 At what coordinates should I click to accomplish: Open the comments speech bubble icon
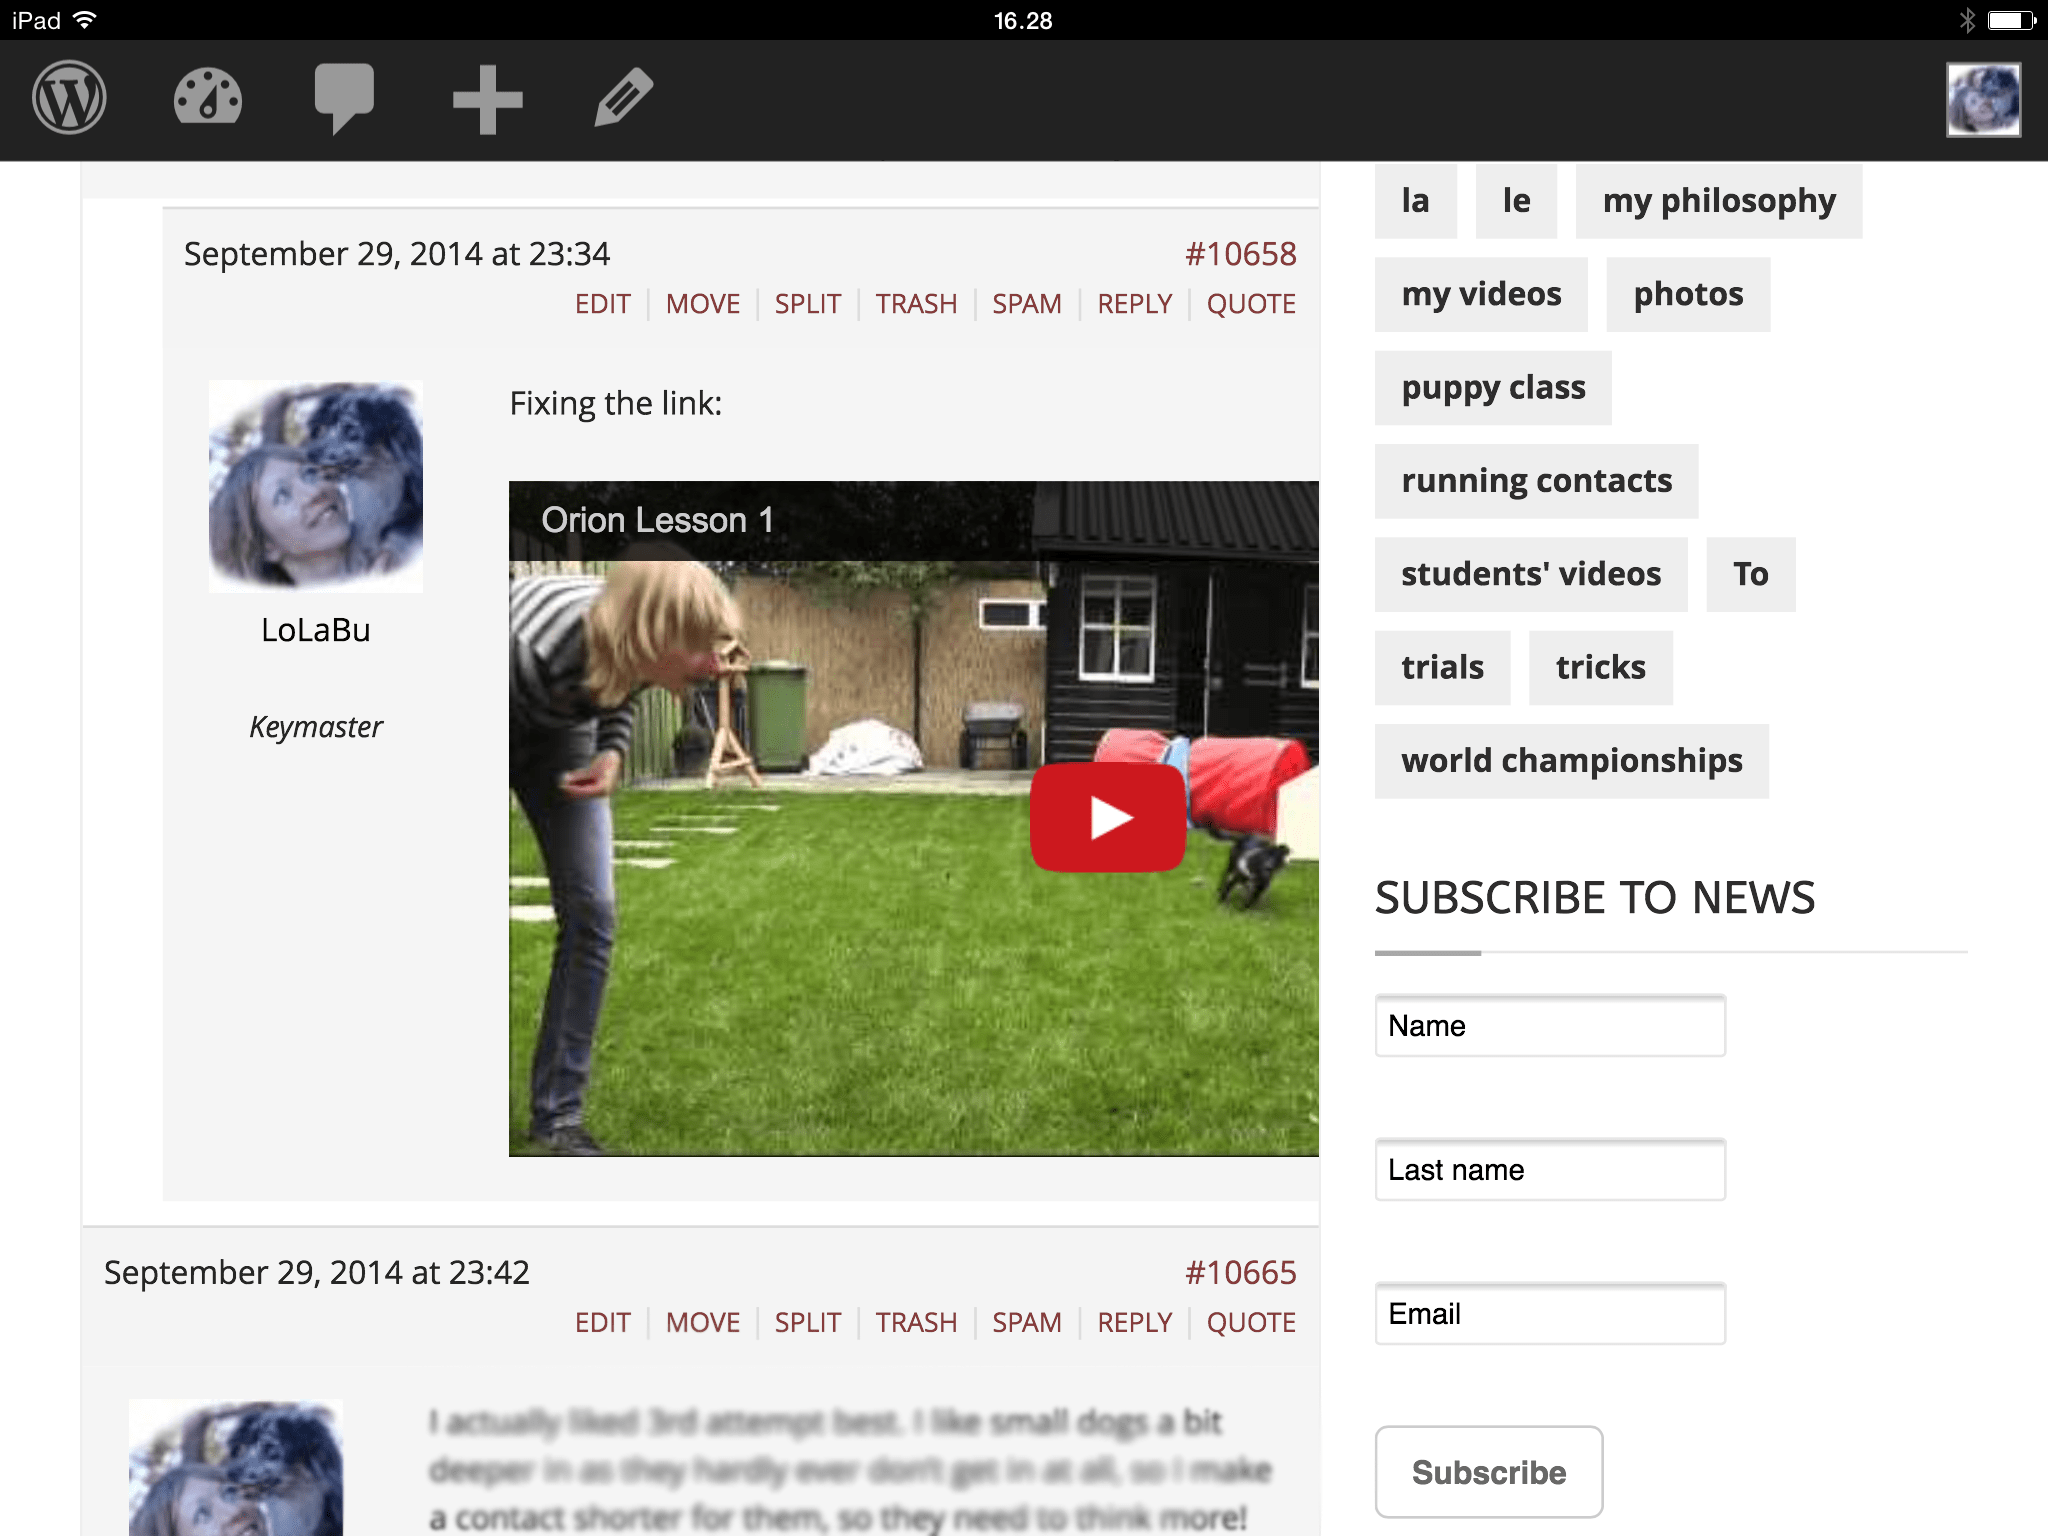[344, 98]
